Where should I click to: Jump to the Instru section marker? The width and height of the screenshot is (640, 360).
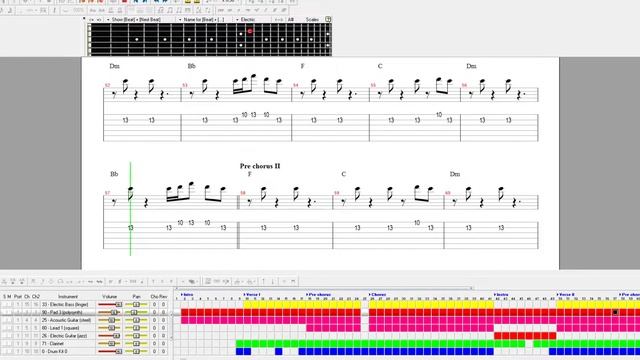[501, 294]
